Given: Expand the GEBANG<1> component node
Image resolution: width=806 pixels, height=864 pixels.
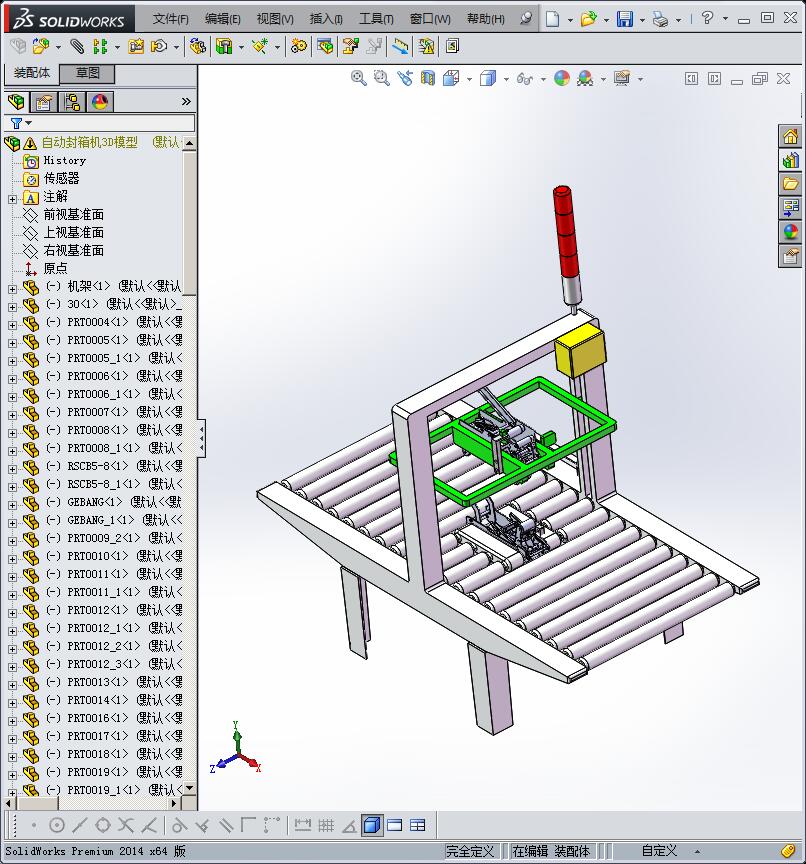Looking at the screenshot, I should (13, 504).
